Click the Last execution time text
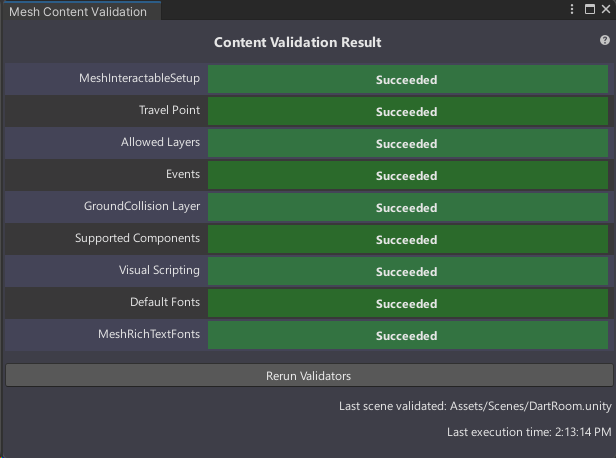Image resolution: width=616 pixels, height=458 pixels. point(529,432)
